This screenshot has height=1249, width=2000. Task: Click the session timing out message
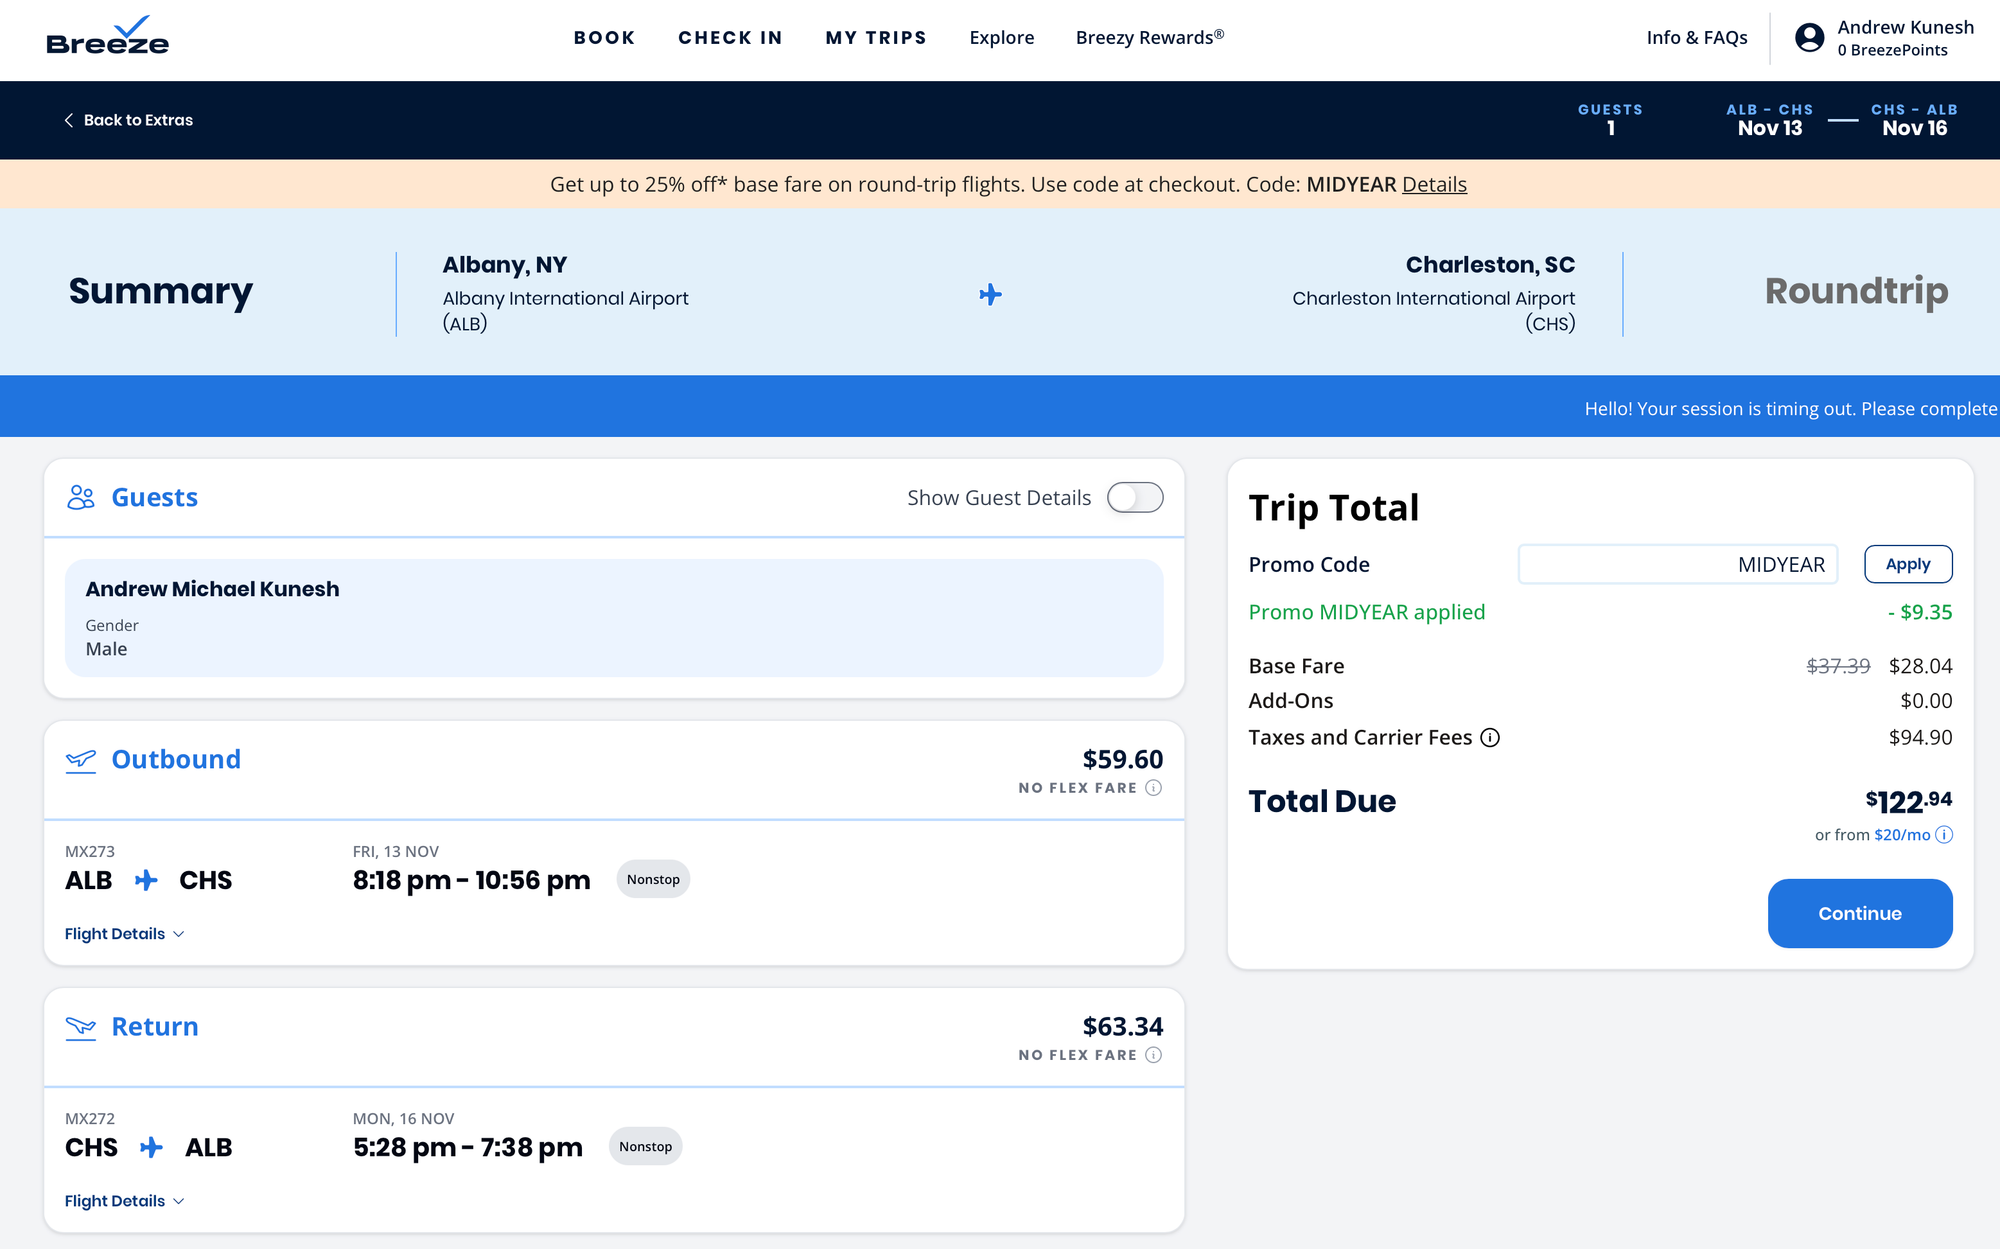click(1791, 409)
